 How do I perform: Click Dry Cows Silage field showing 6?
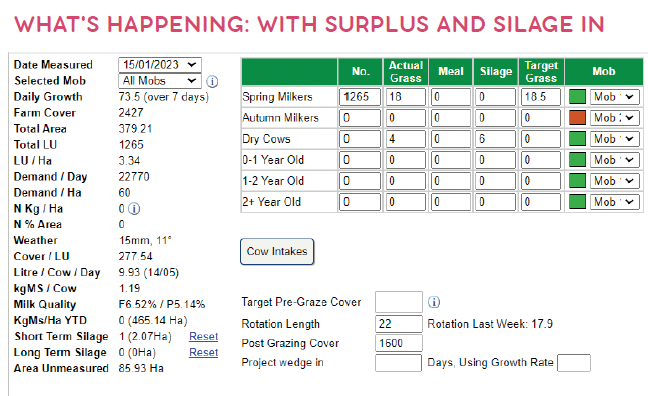pyautogui.click(x=495, y=139)
